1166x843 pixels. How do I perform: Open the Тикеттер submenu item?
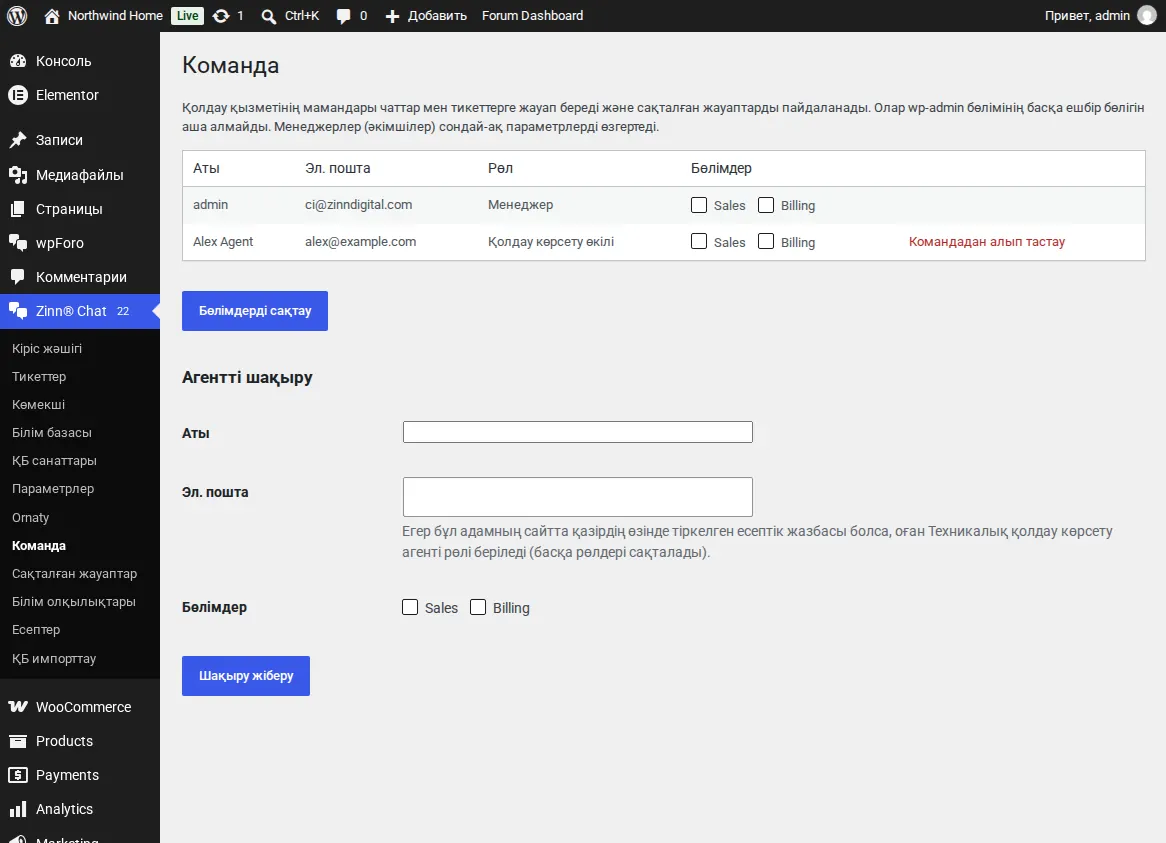39,377
